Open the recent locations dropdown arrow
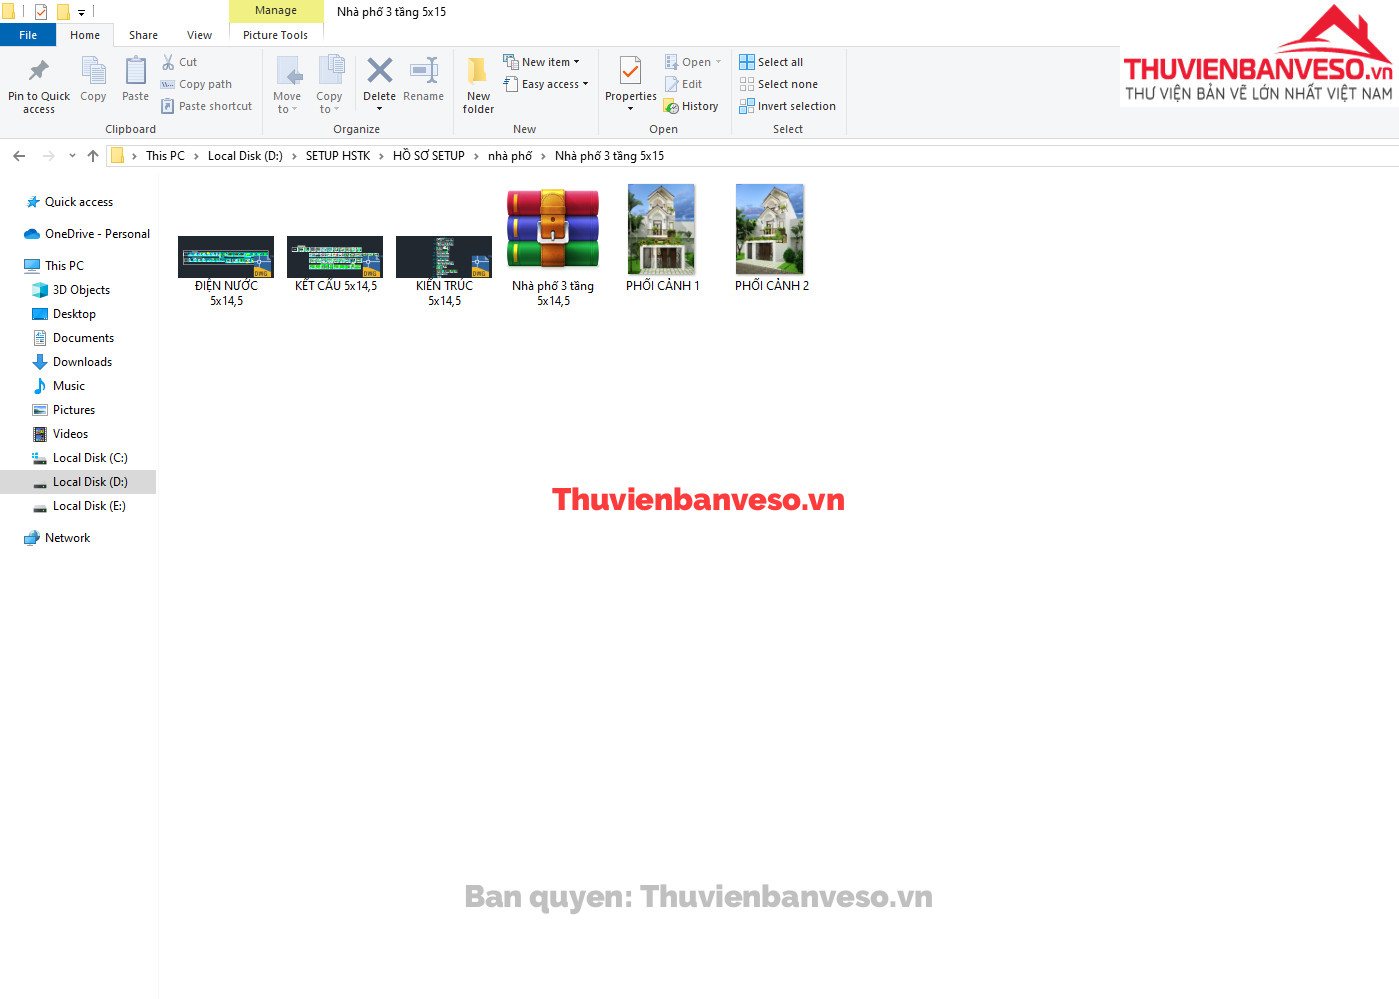The width and height of the screenshot is (1399, 999). (x=72, y=156)
